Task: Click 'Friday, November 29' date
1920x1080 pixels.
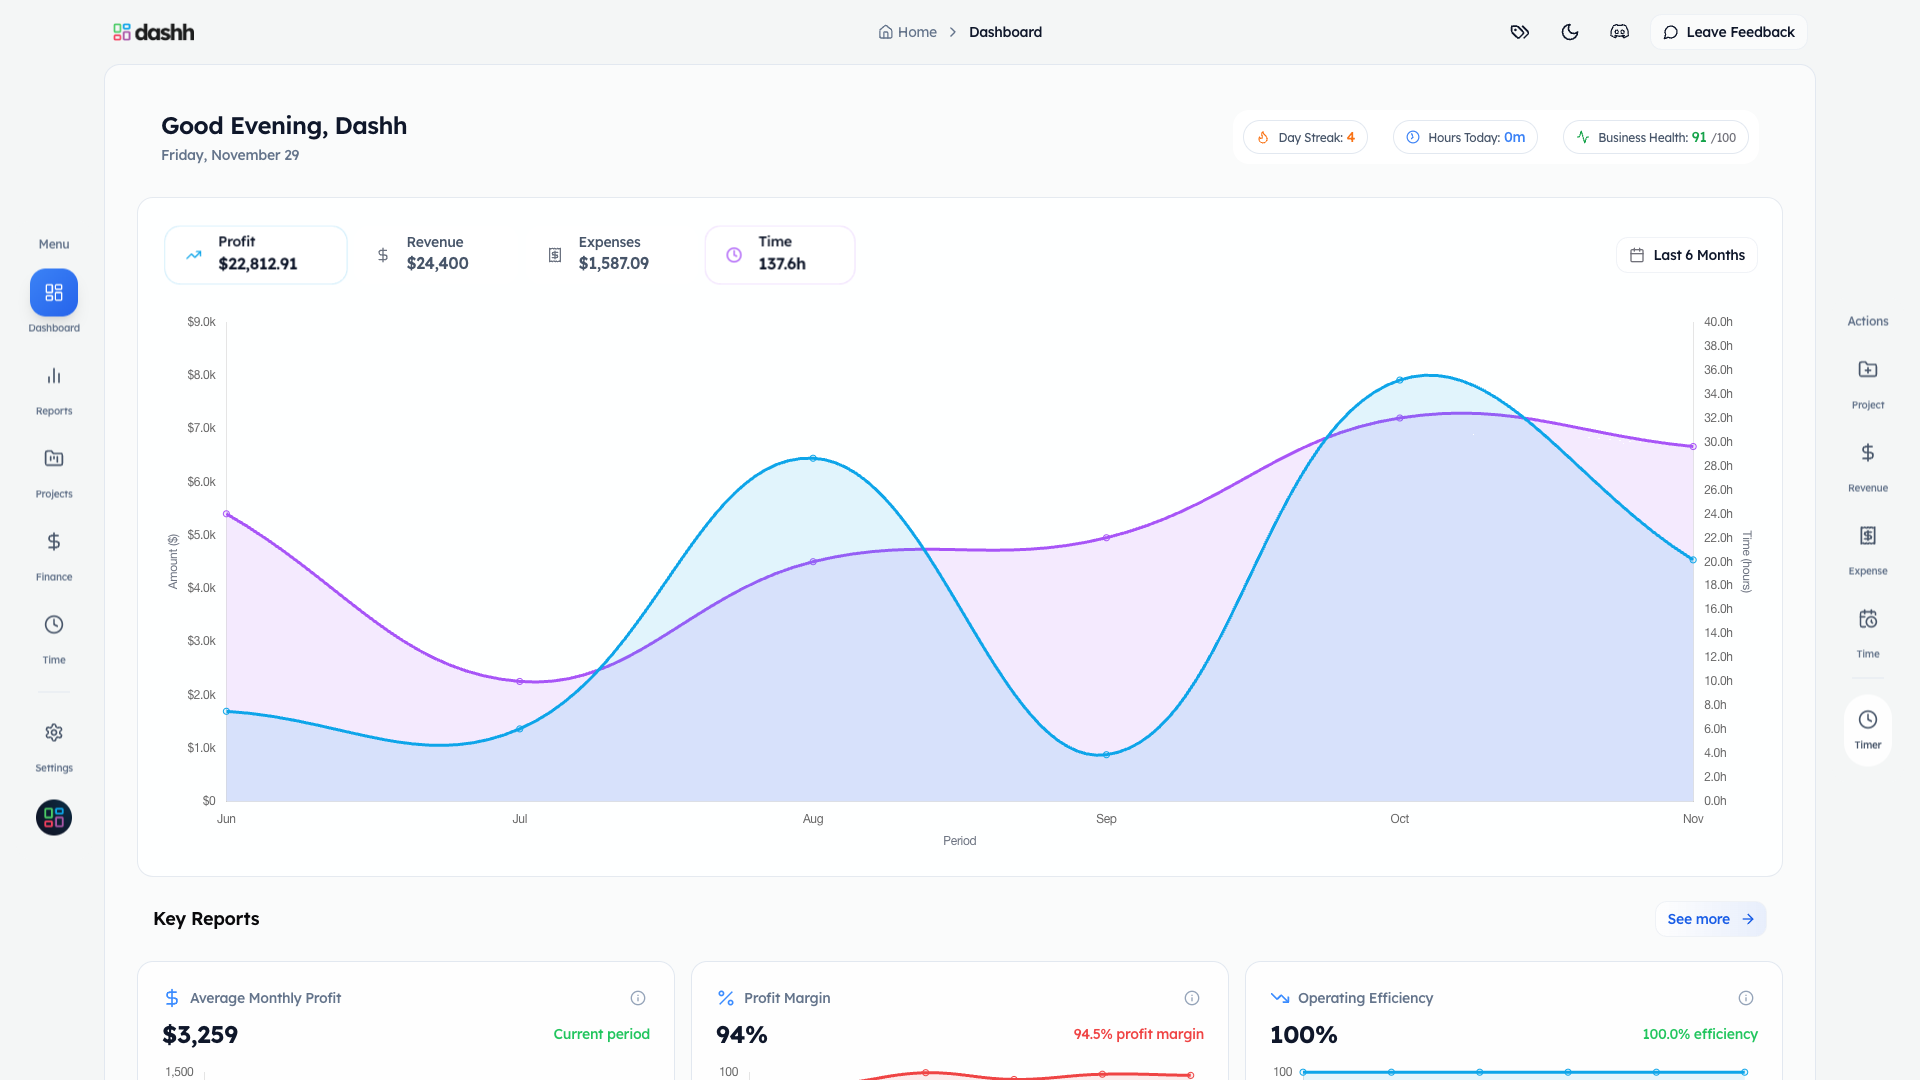Action: pyautogui.click(x=230, y=155)
